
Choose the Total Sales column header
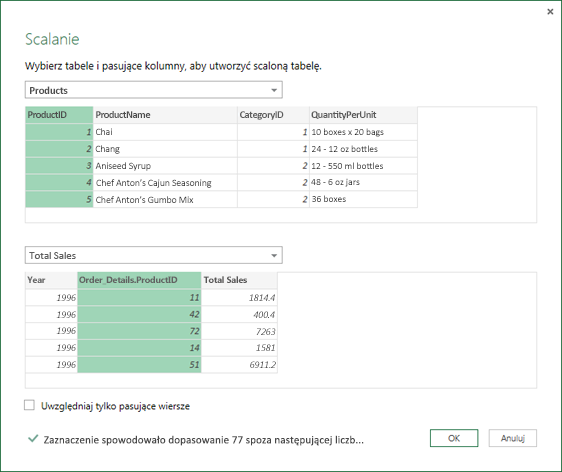point(239,280)
